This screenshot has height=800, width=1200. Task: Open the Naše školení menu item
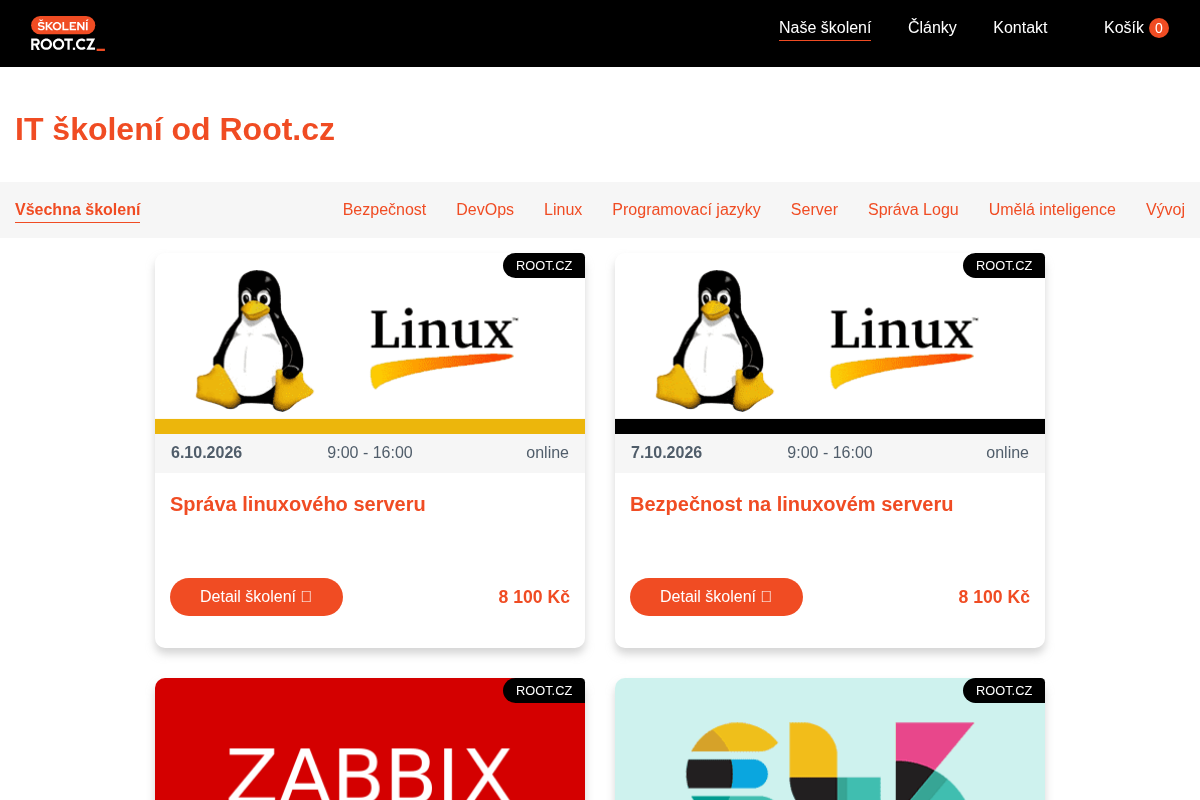[x=825, y=28]
